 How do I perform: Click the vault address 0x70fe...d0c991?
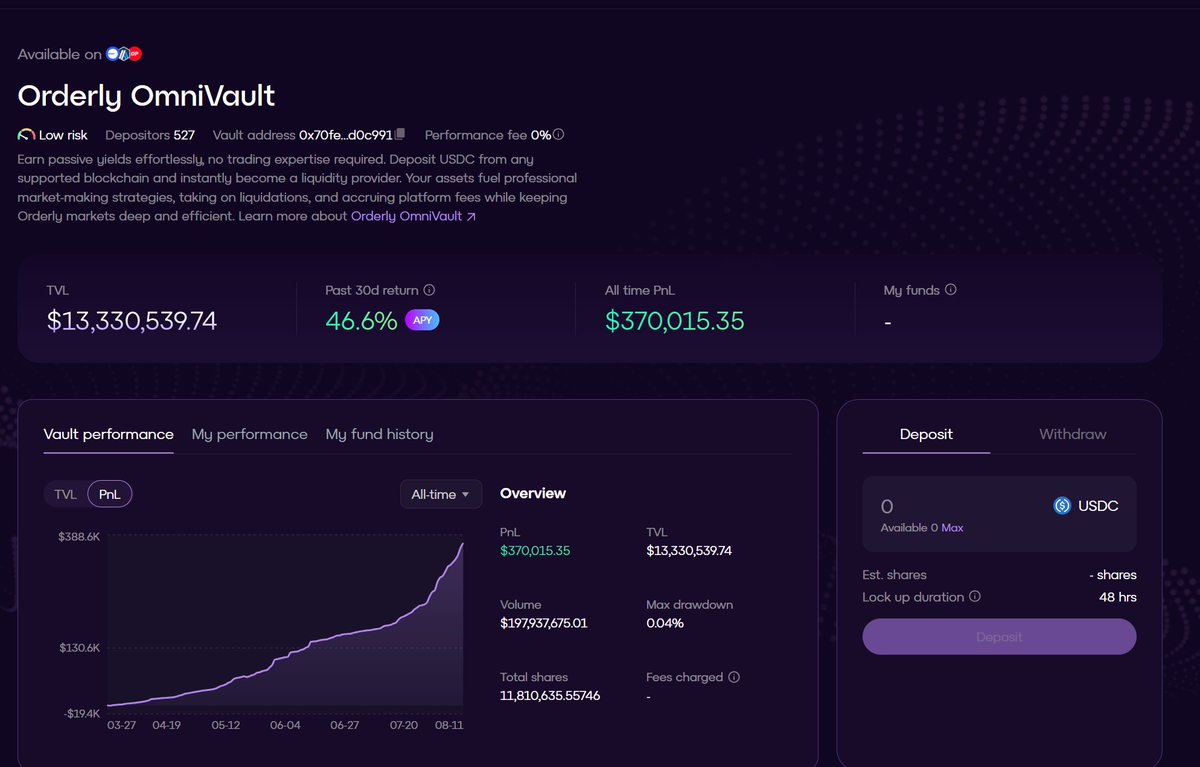(345, 135)
